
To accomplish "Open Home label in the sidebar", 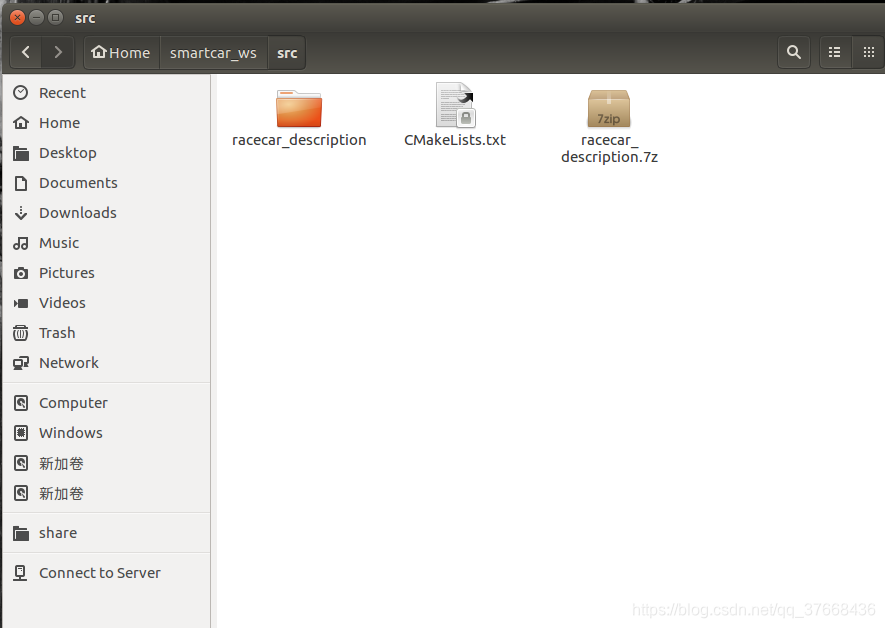I will coord(59,122).
